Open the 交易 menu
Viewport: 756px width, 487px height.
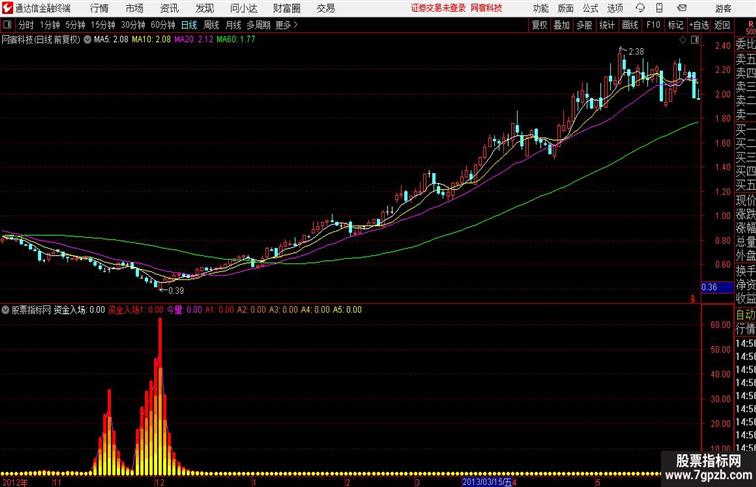point(326,8)
